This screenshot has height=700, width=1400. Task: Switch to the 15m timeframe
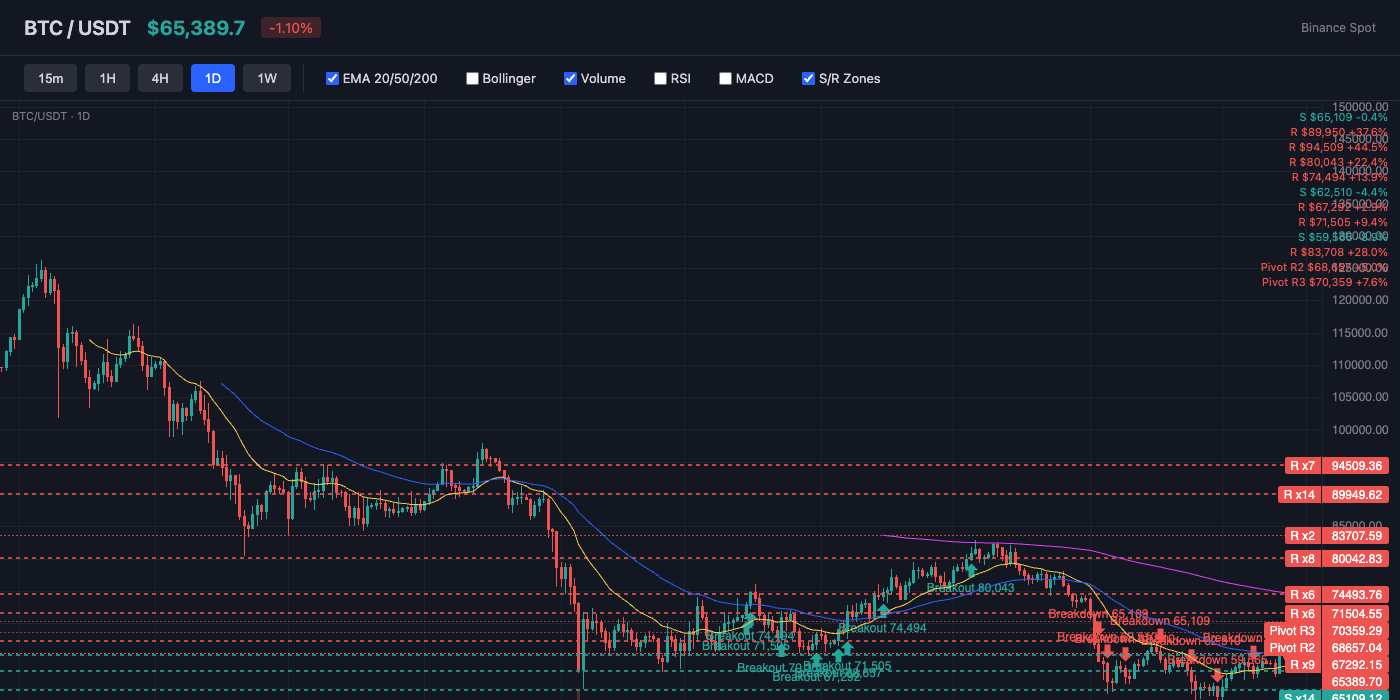click(50, 78)
